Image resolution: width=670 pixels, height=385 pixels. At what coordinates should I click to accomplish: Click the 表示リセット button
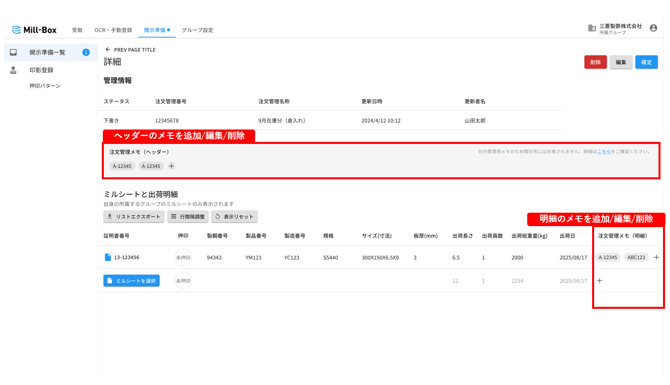pyautogui.click(x=234, y=217)
